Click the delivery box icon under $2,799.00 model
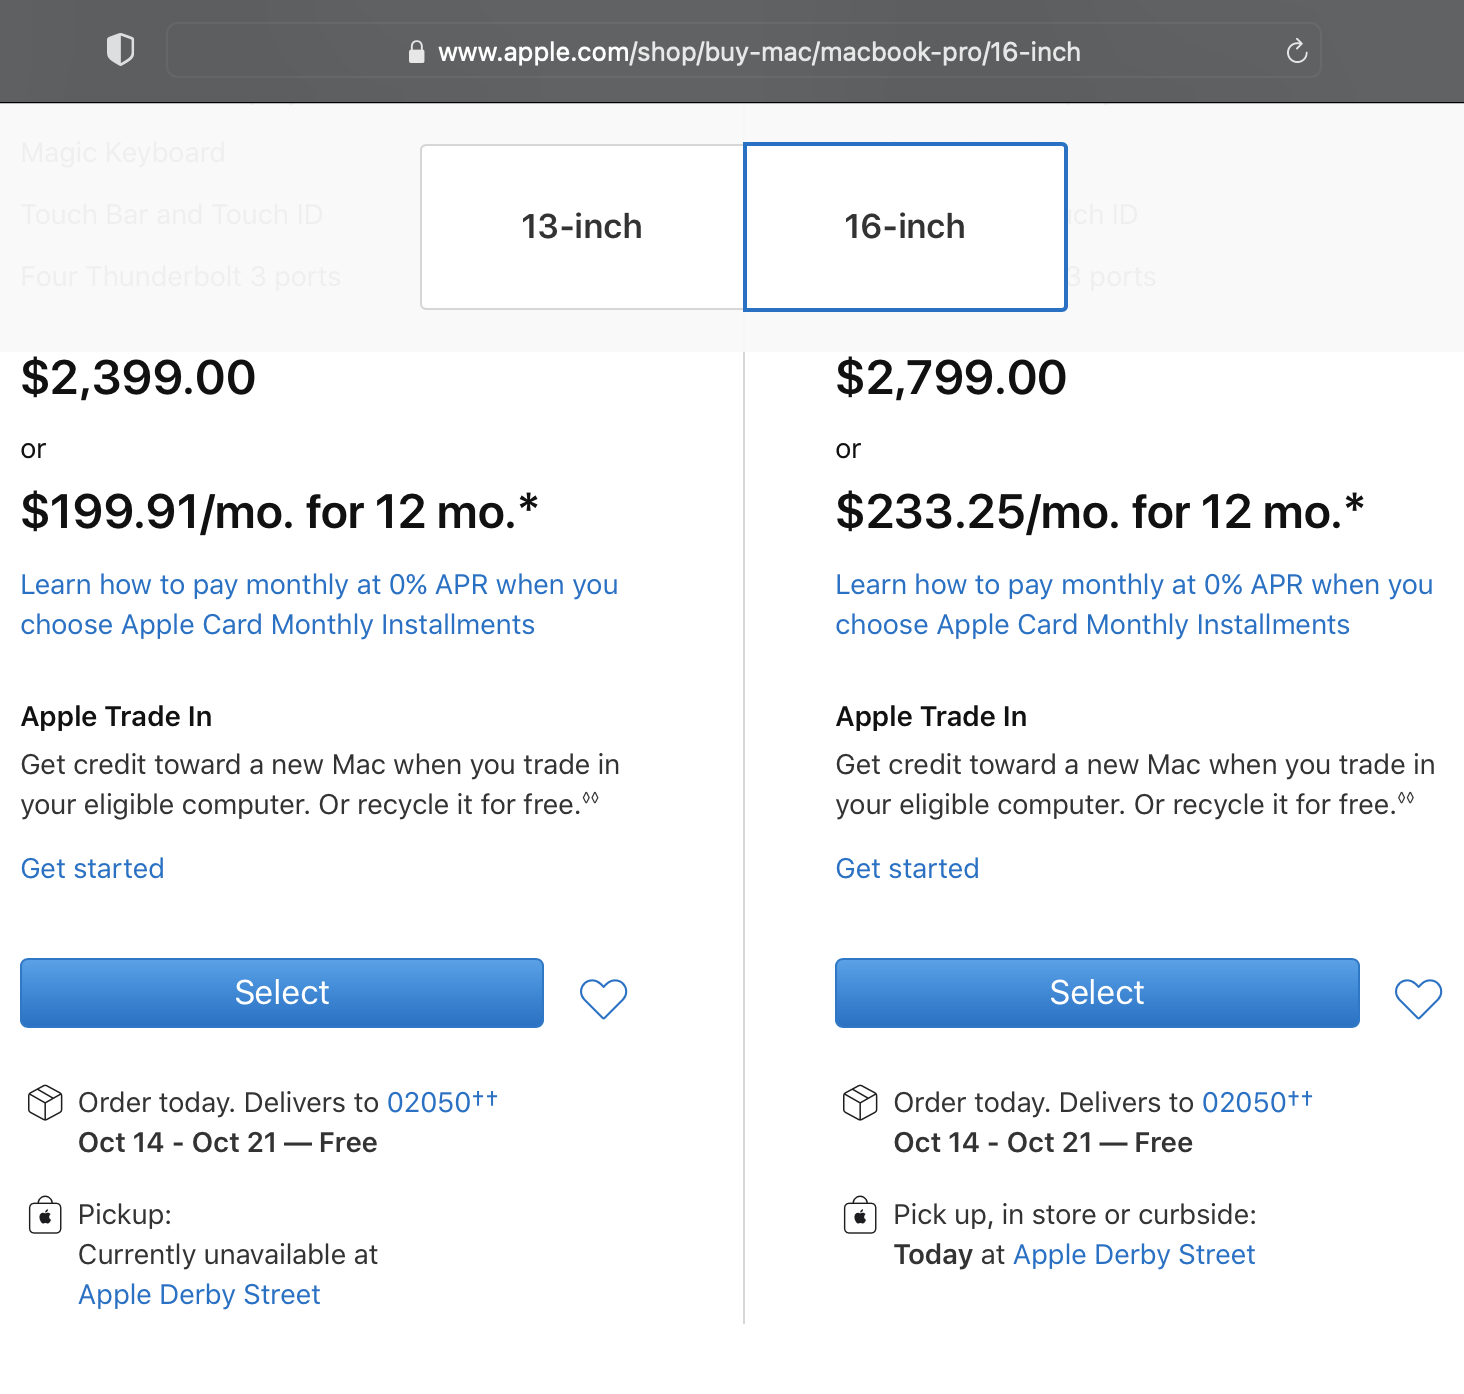Viewport: 1464px width, 1394px height. click(860, 1102)
